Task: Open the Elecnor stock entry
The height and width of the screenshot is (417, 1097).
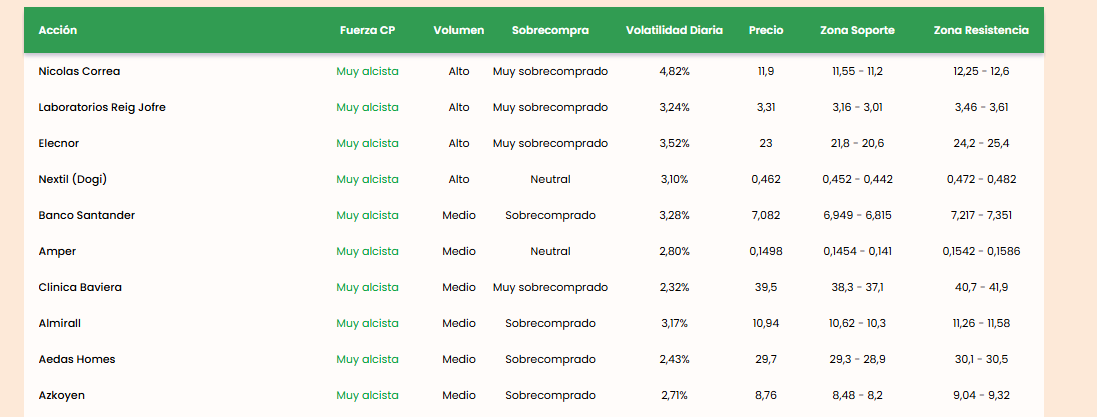Action: [58, 143]
